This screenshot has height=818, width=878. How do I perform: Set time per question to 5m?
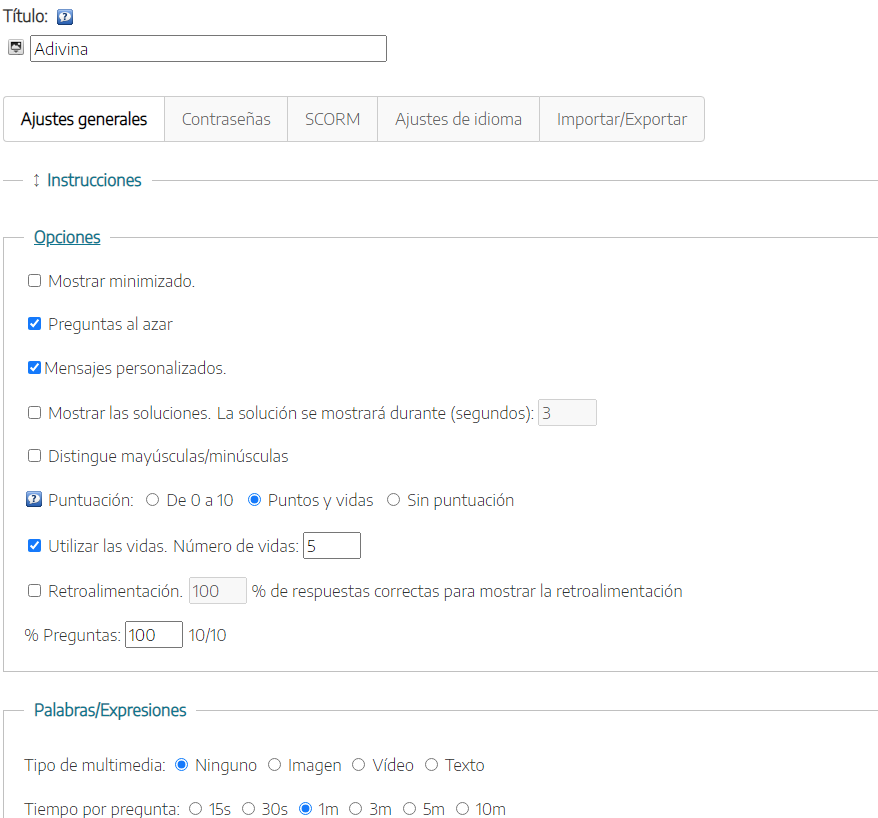pyautogui.click(x=409, y=808)
